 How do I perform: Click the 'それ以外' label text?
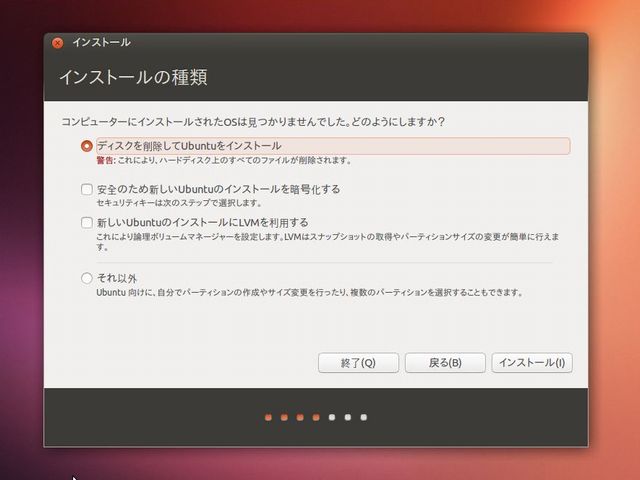tap(117, 278)
